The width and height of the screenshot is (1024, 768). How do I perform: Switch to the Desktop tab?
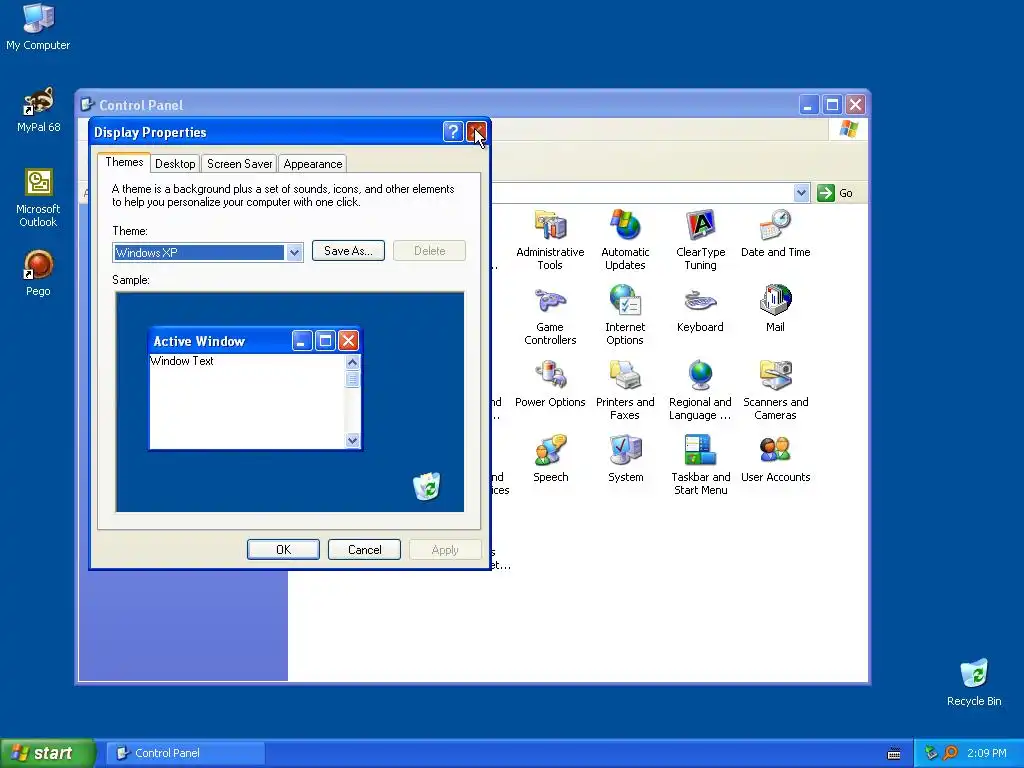click(x=175, y=164)
